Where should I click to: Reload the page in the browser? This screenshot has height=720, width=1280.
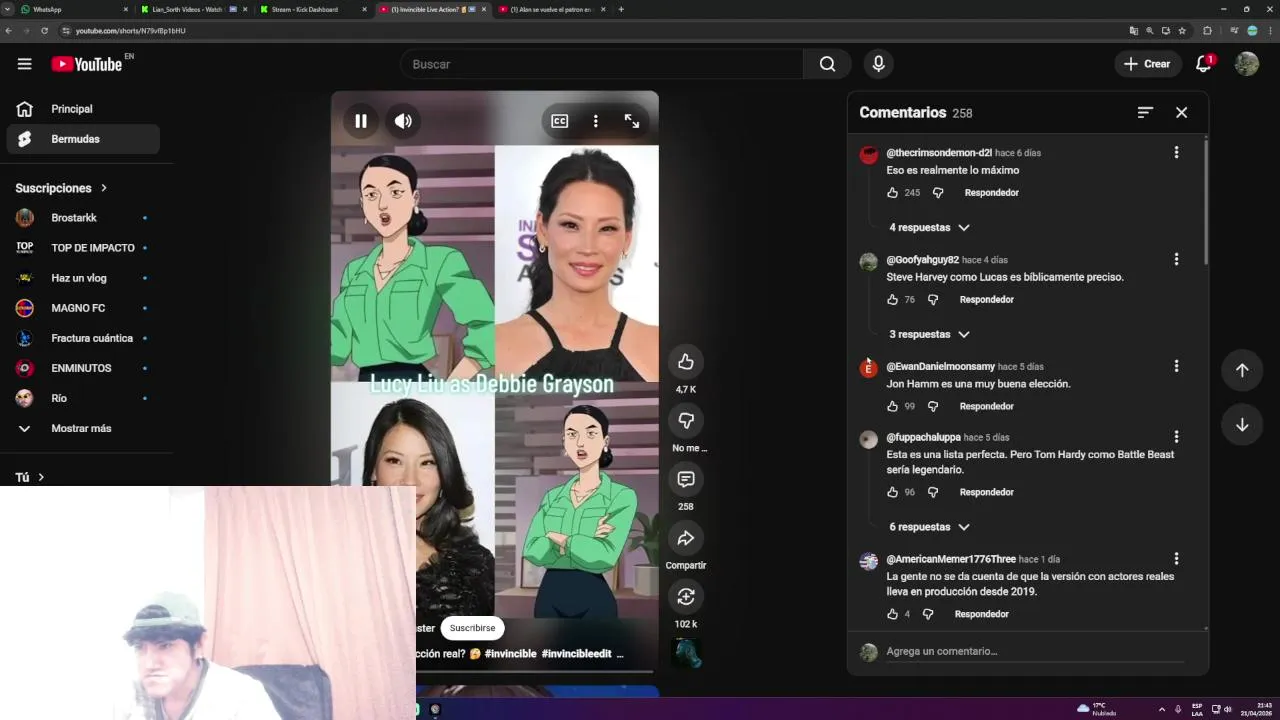pyautogui.click(x=44, y=31)
